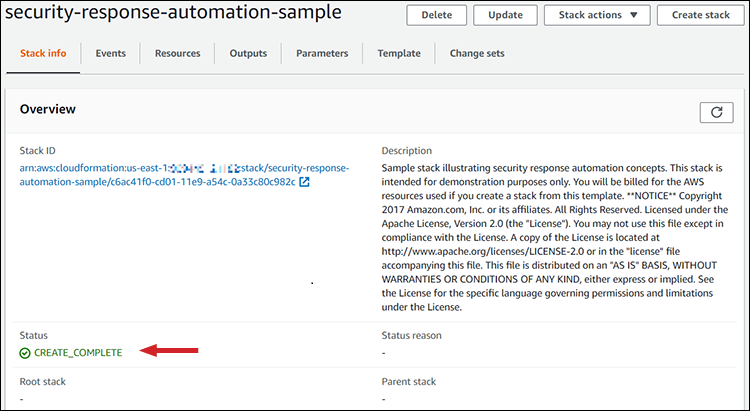Click the refresh icon in Overview
The height and width of the screenshot is (411, 750).
coord(716,112)
